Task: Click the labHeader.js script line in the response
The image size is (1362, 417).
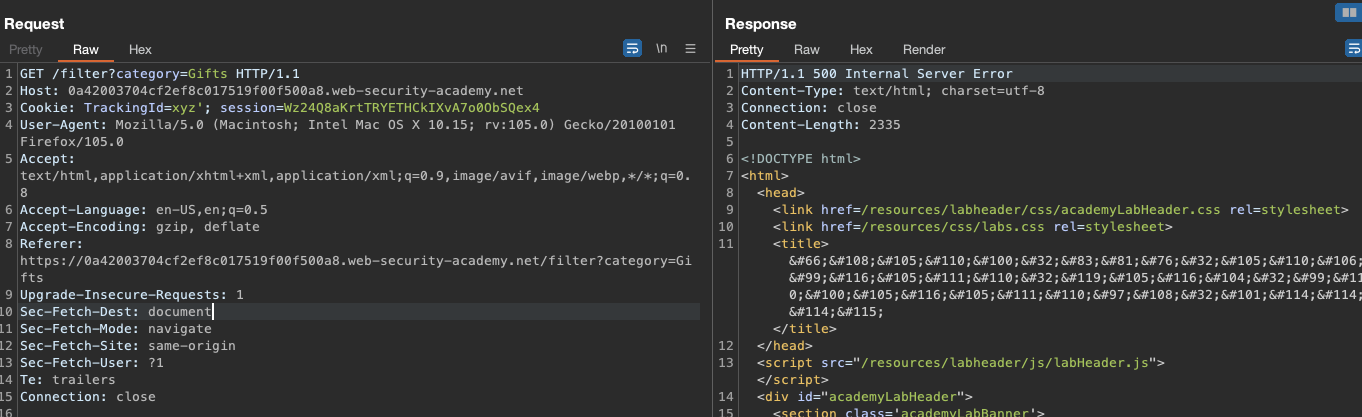Action: coord(961,362)
